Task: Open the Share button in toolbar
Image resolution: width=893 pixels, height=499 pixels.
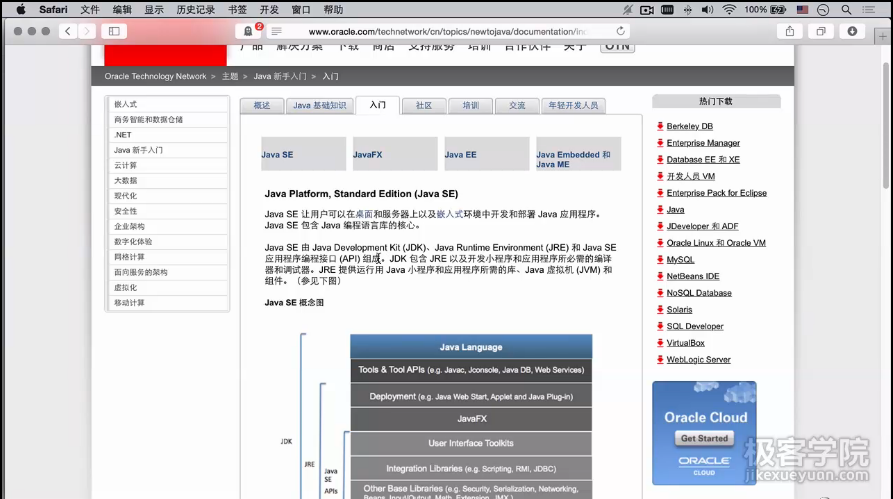Action: (x=789, y=31)
